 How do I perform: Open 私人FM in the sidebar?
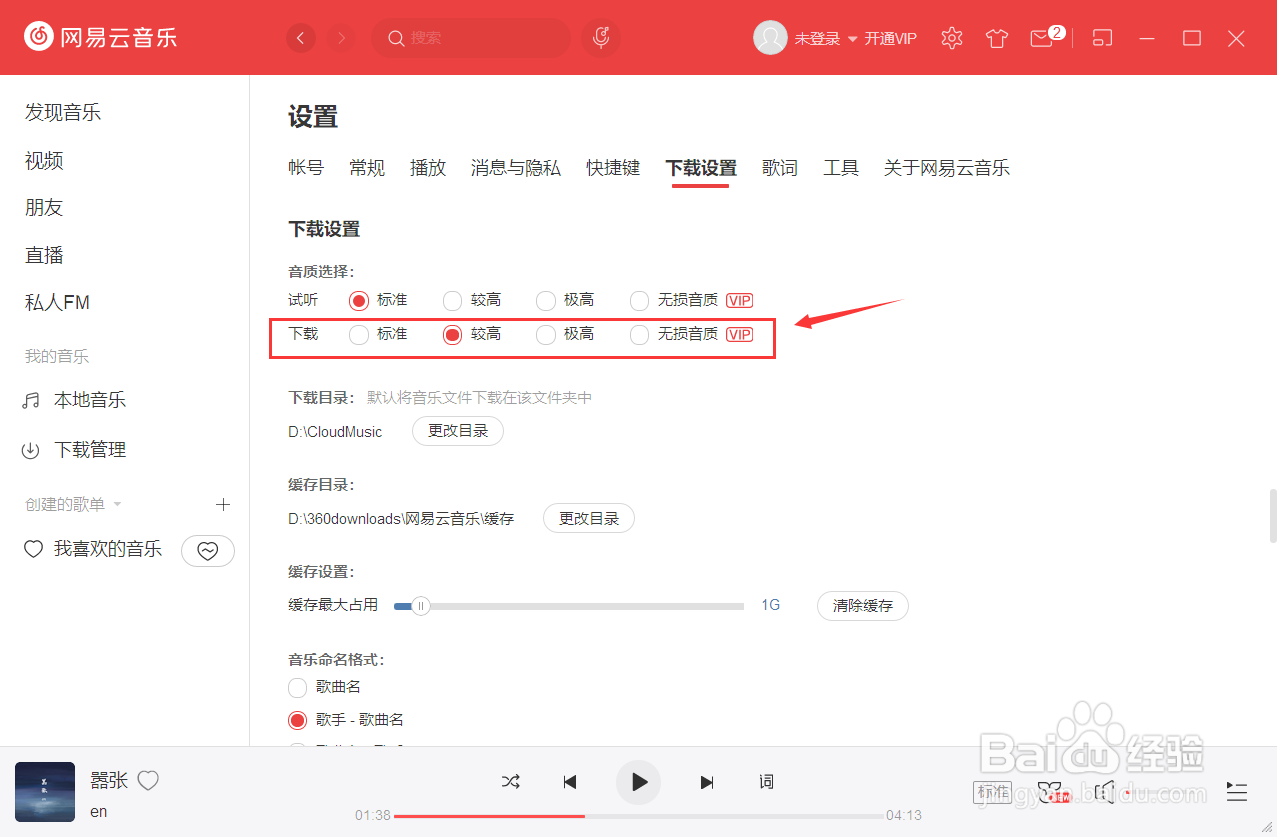[58, 302]
